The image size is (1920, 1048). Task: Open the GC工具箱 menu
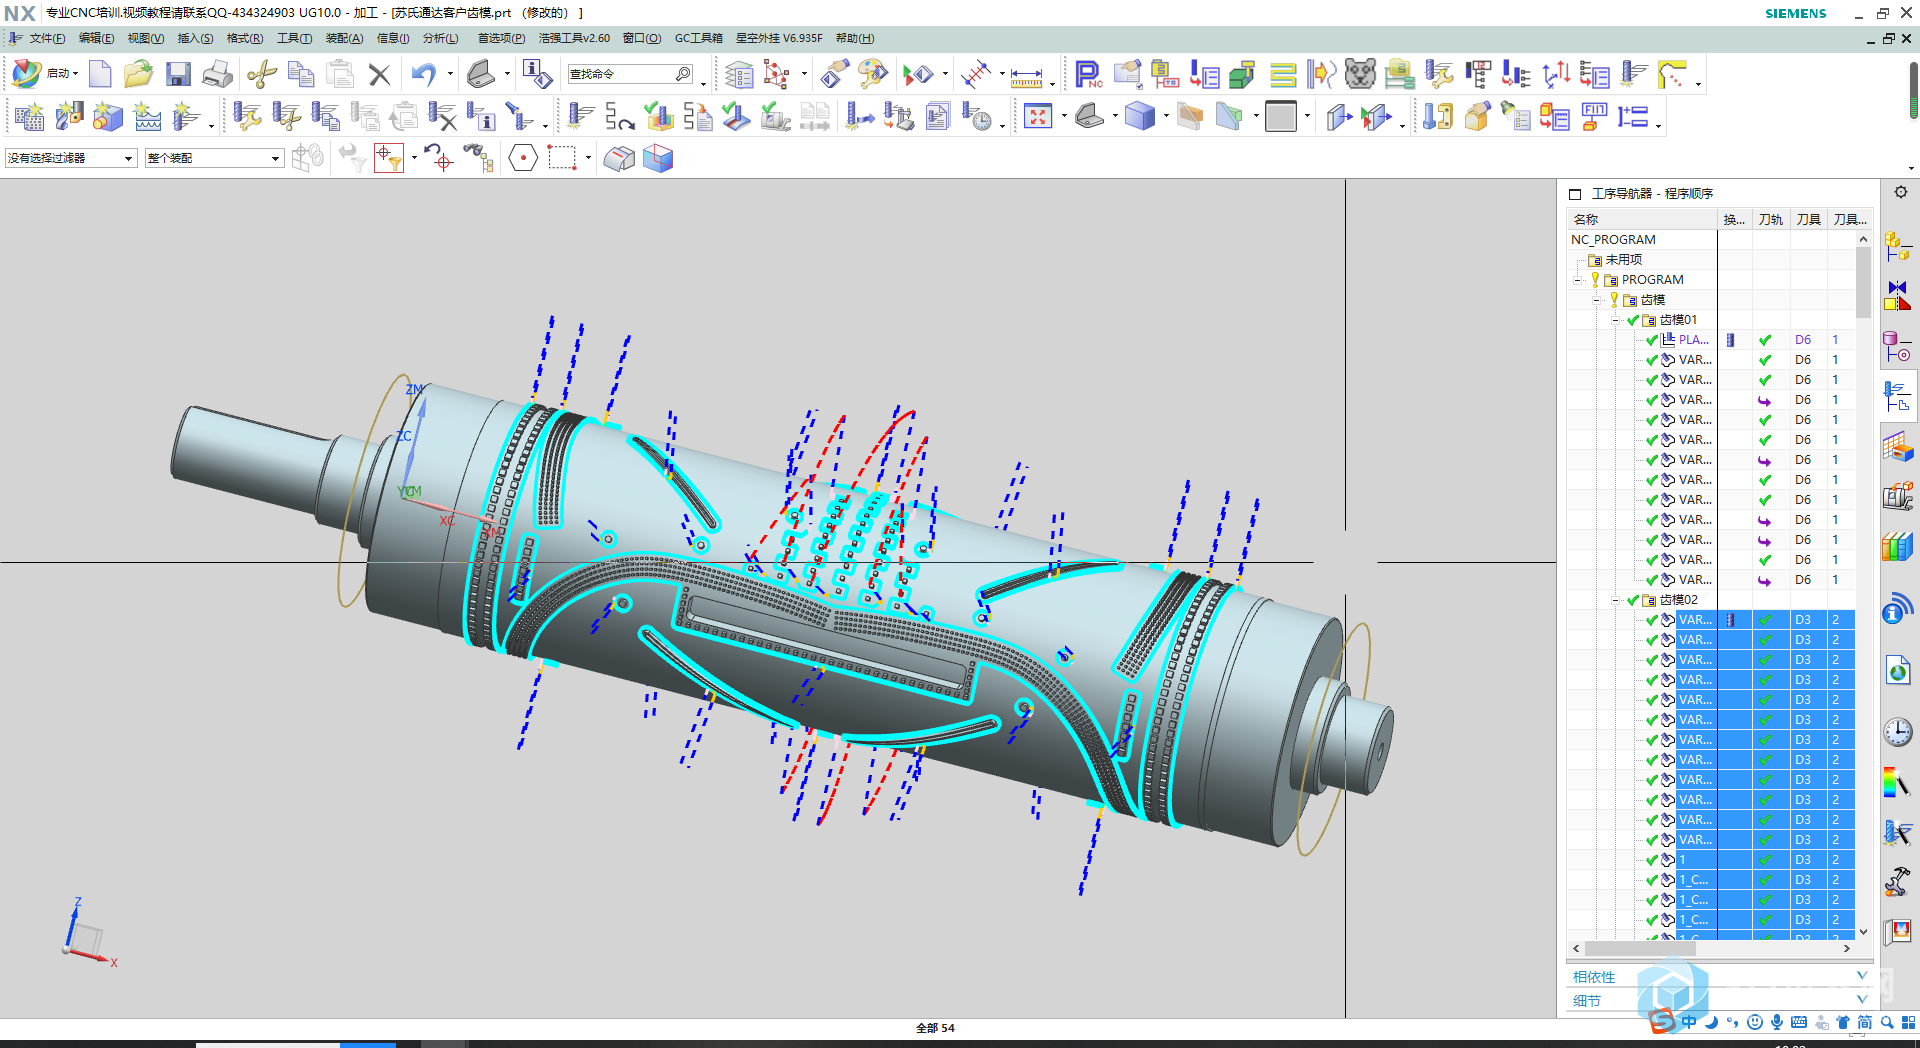[698, 38]
